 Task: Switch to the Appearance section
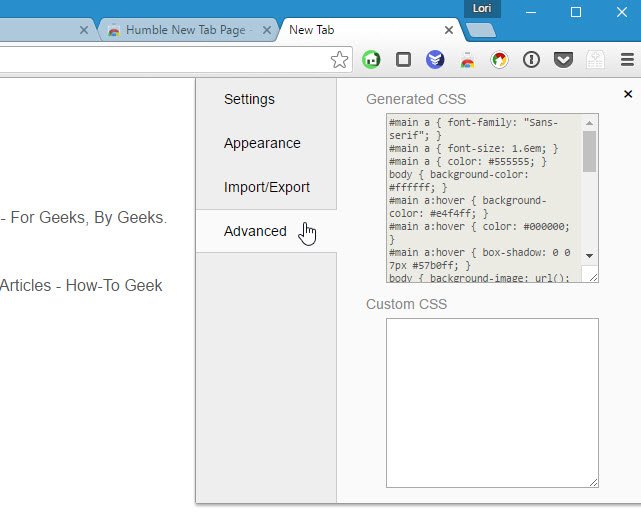[262, 143]
